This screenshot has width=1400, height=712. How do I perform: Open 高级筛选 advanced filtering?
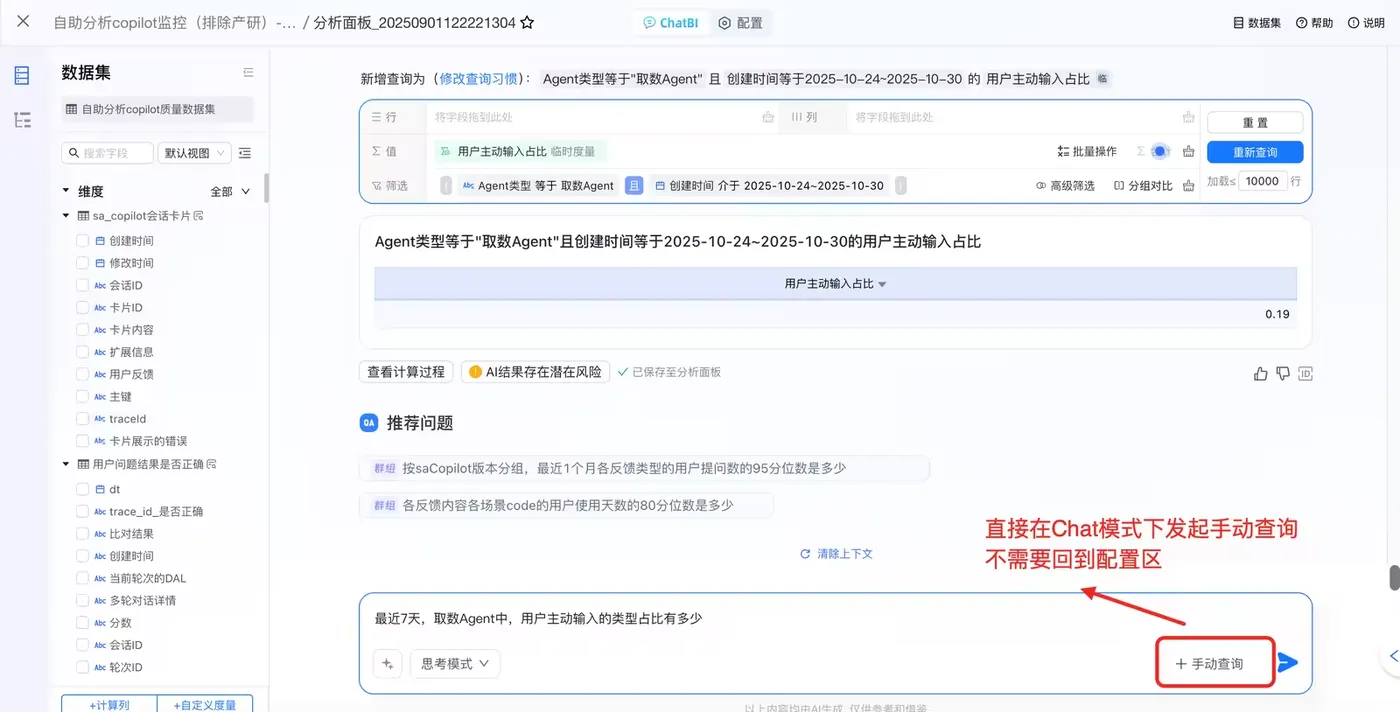[x=1065, y=186]
